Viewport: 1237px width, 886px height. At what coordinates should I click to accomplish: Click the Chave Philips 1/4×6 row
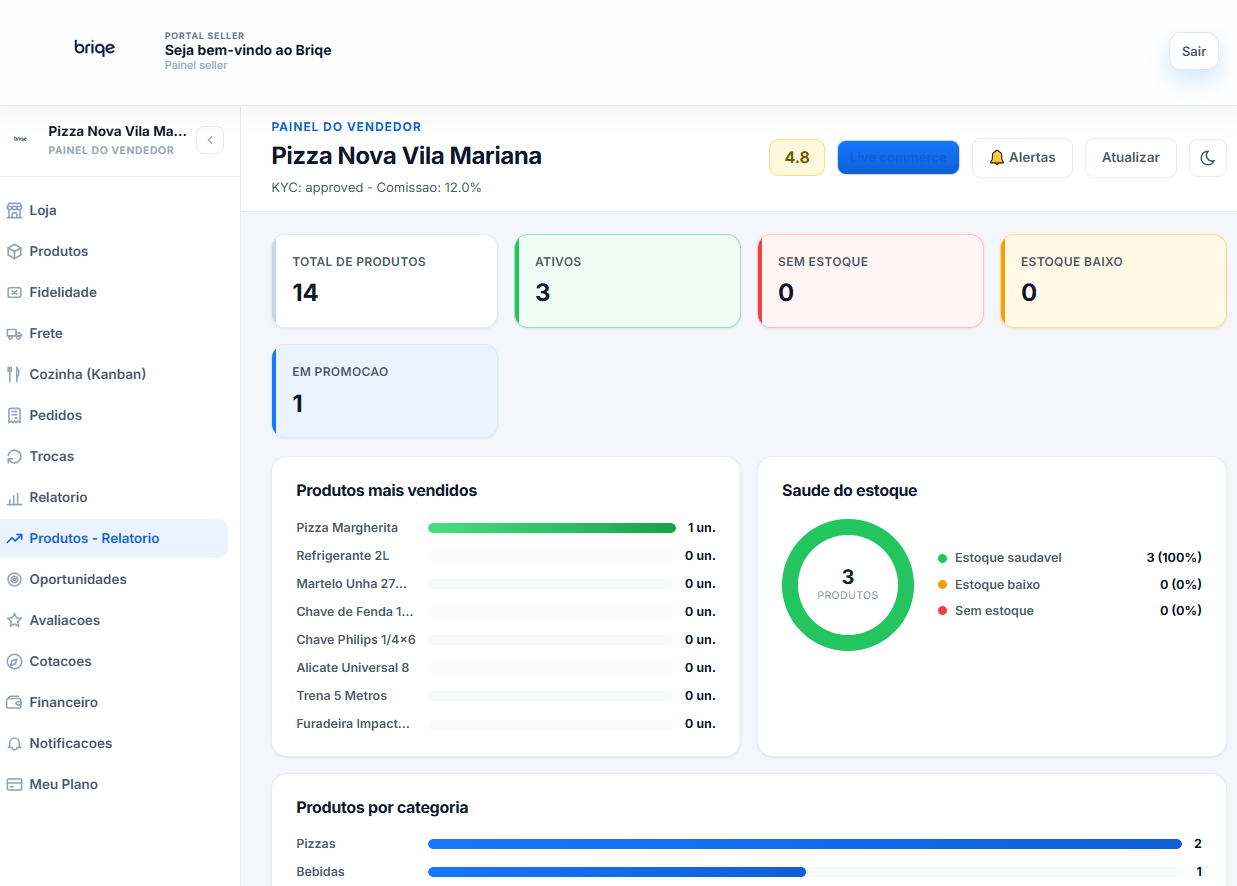(506, 640)
